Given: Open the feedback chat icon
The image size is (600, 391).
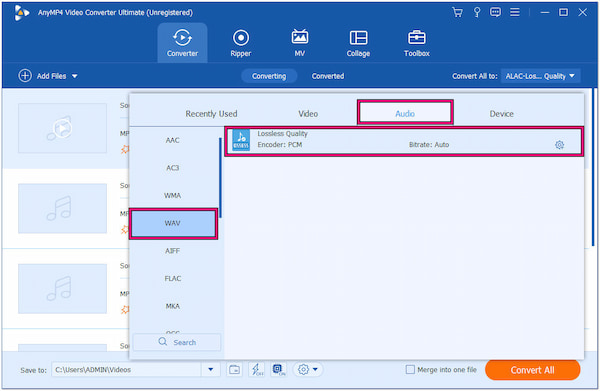Looking at the screenshot, I should (x=495, y=12).
